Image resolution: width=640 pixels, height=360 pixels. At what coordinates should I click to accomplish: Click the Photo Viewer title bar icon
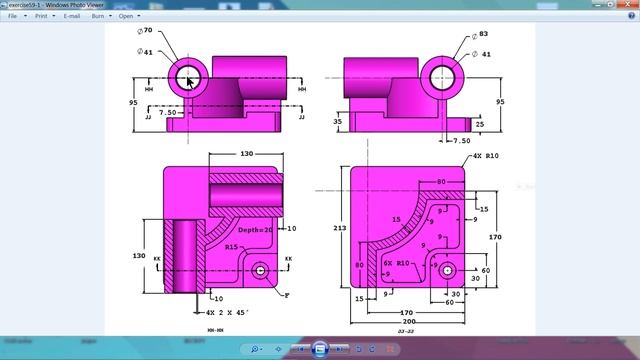coord(4,5)
